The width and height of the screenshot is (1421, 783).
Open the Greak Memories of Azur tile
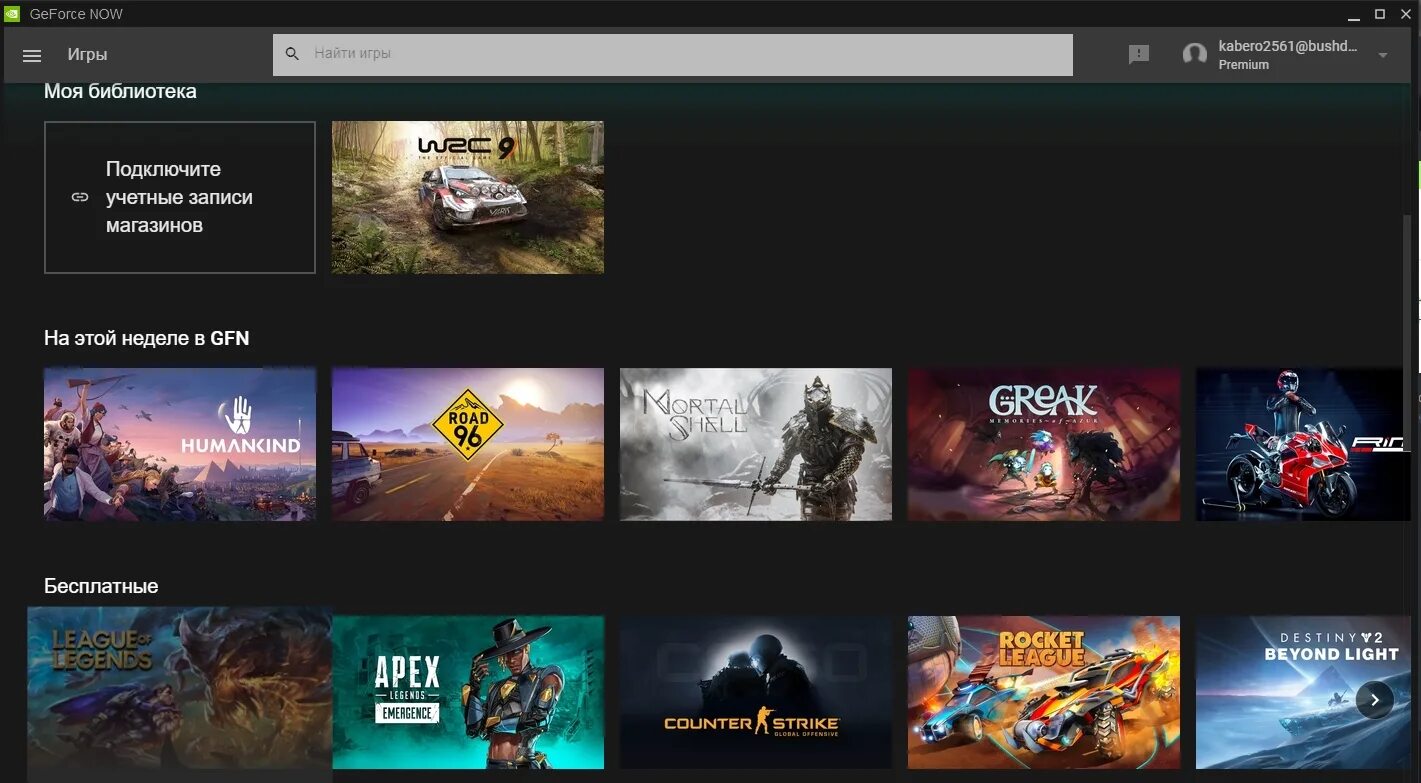click(1044, 444)
